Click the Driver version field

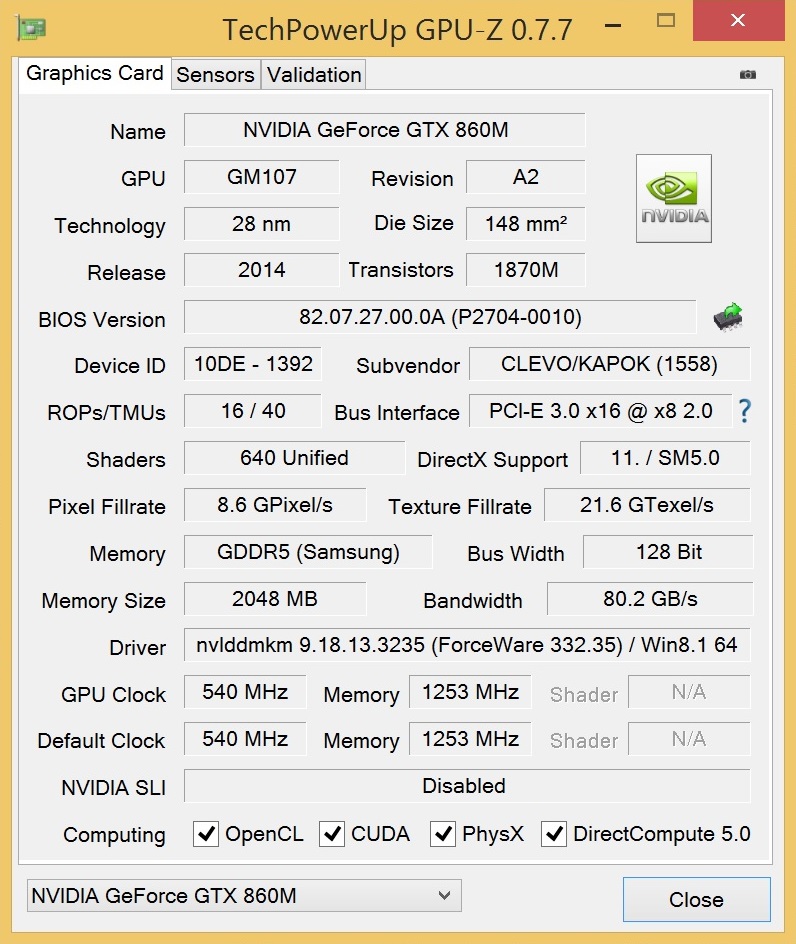(x=466, y=645)
